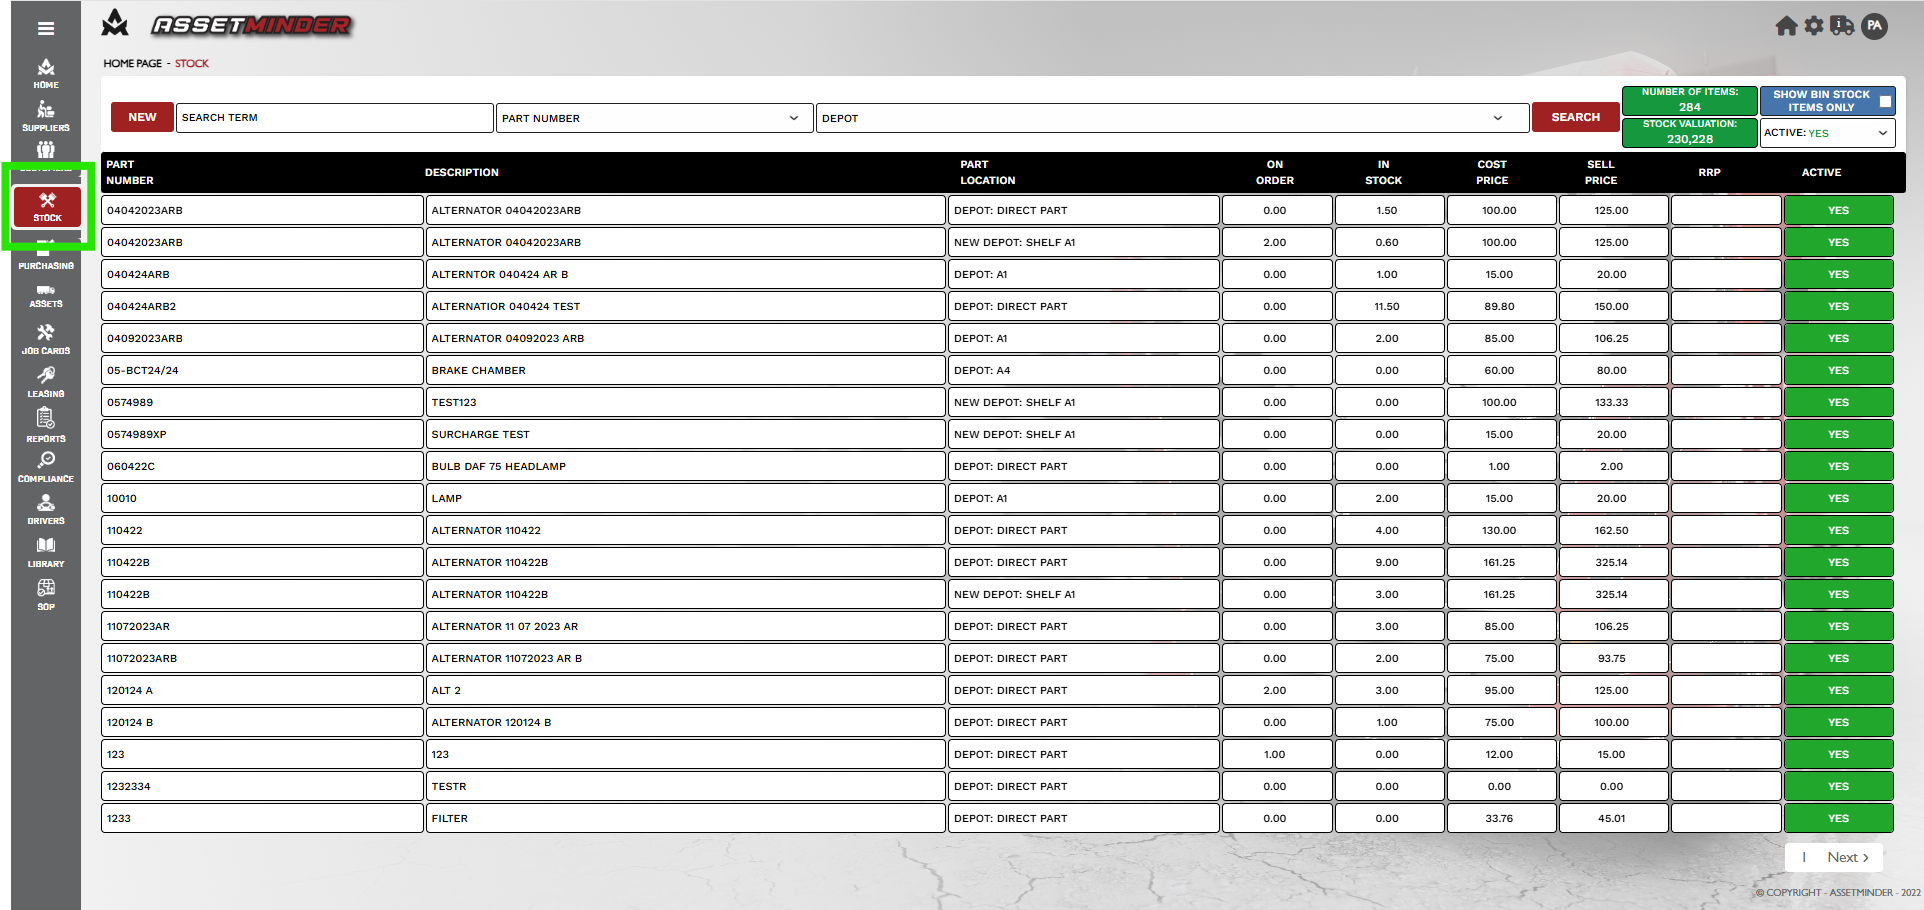Image resolution: width=1924 pixels, height=910 pixels.
Task: Open settings via the gear icon
Action: coord(1814,26)
